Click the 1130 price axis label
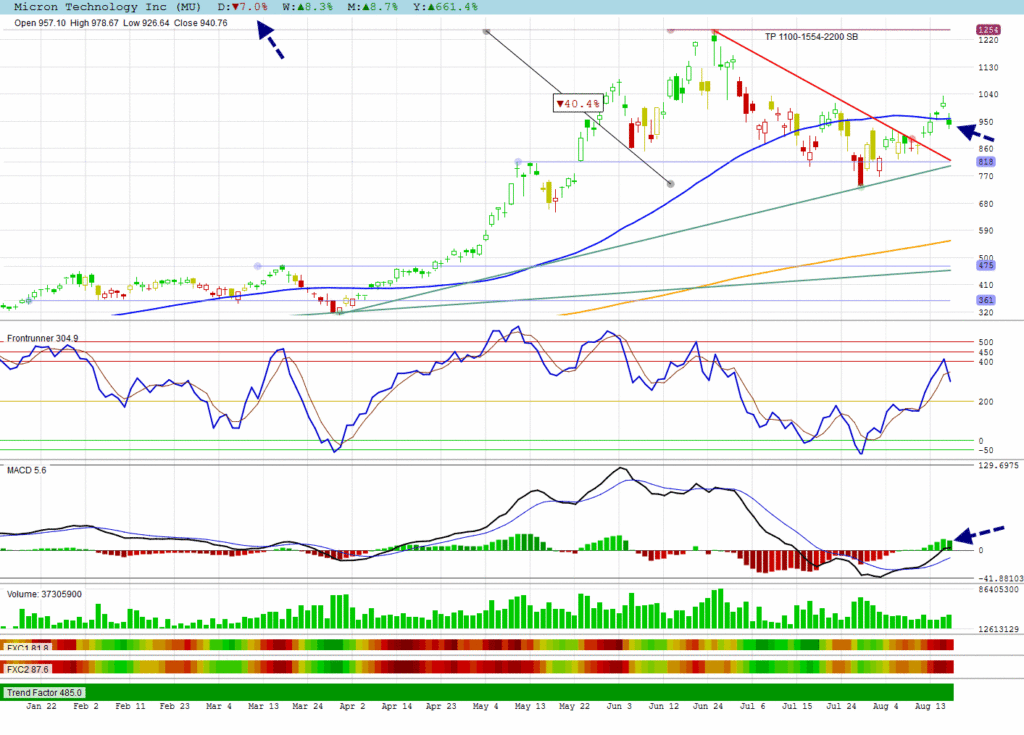The height and width of the screenshot is (735, 1024). coord(988,67)
